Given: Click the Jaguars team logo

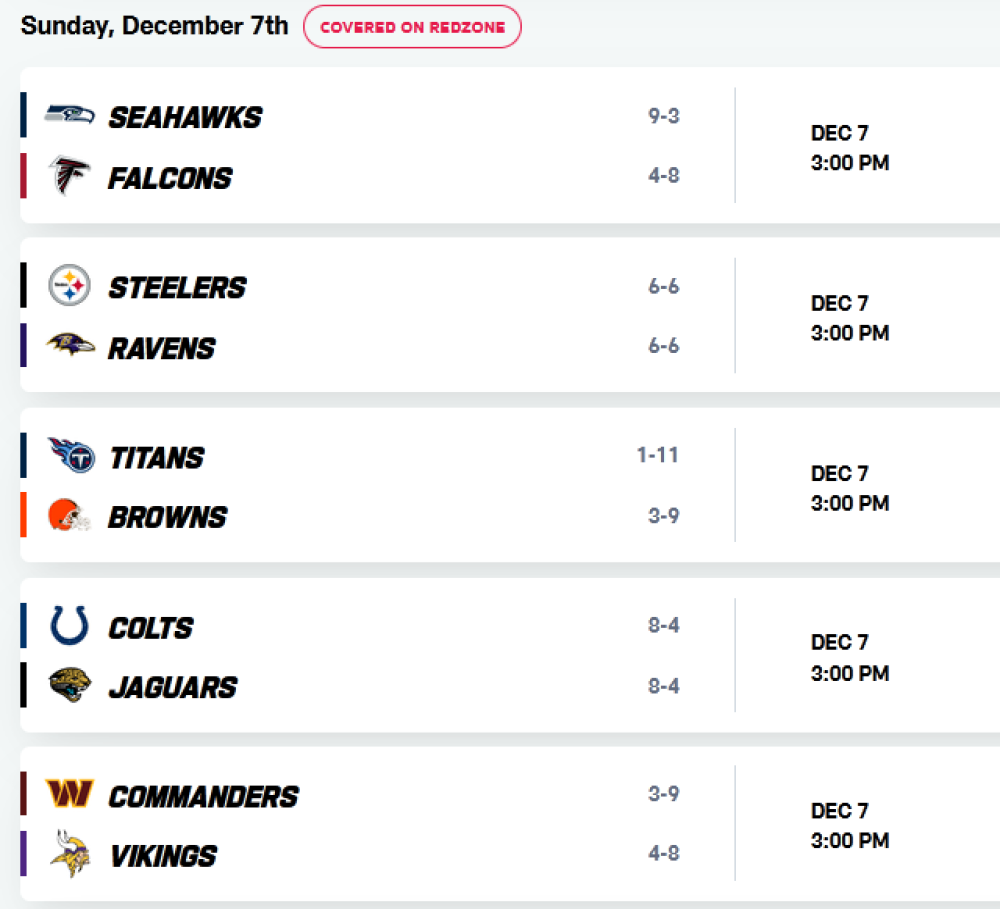Looking at the screenshot, I should point(70,685).
